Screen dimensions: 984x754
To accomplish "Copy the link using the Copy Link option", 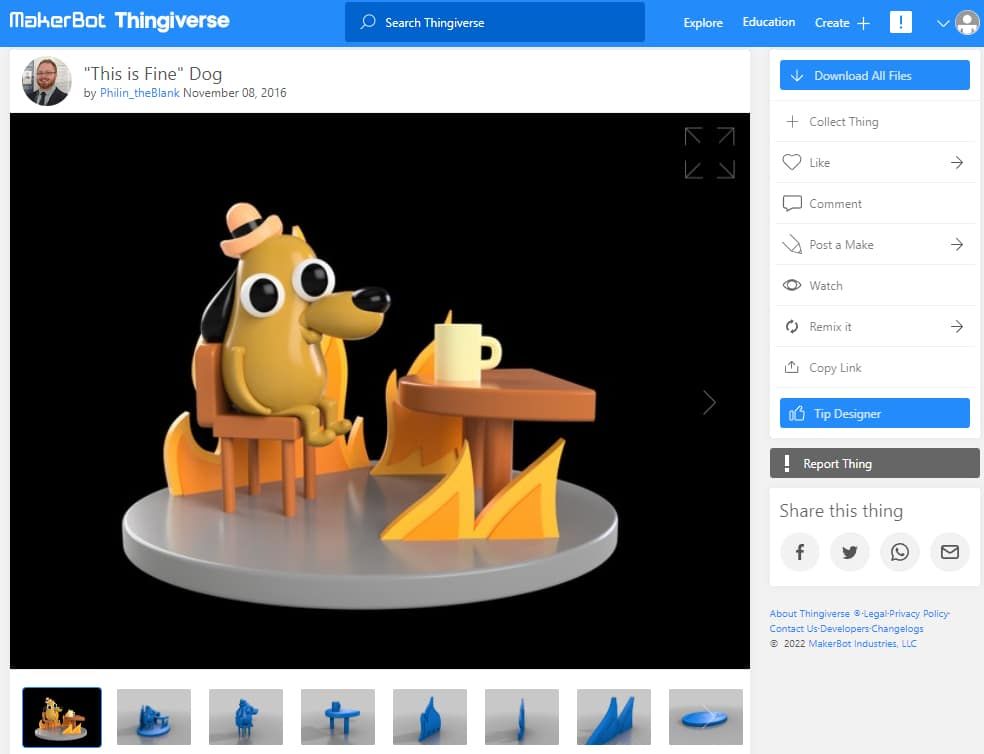I will [831, 368].
